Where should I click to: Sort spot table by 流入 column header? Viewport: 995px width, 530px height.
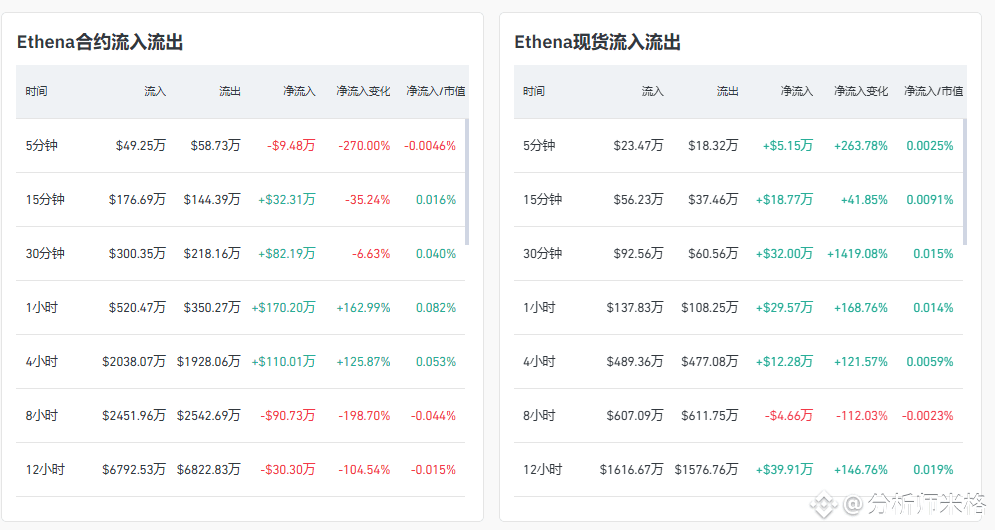[x=652, y=91]
